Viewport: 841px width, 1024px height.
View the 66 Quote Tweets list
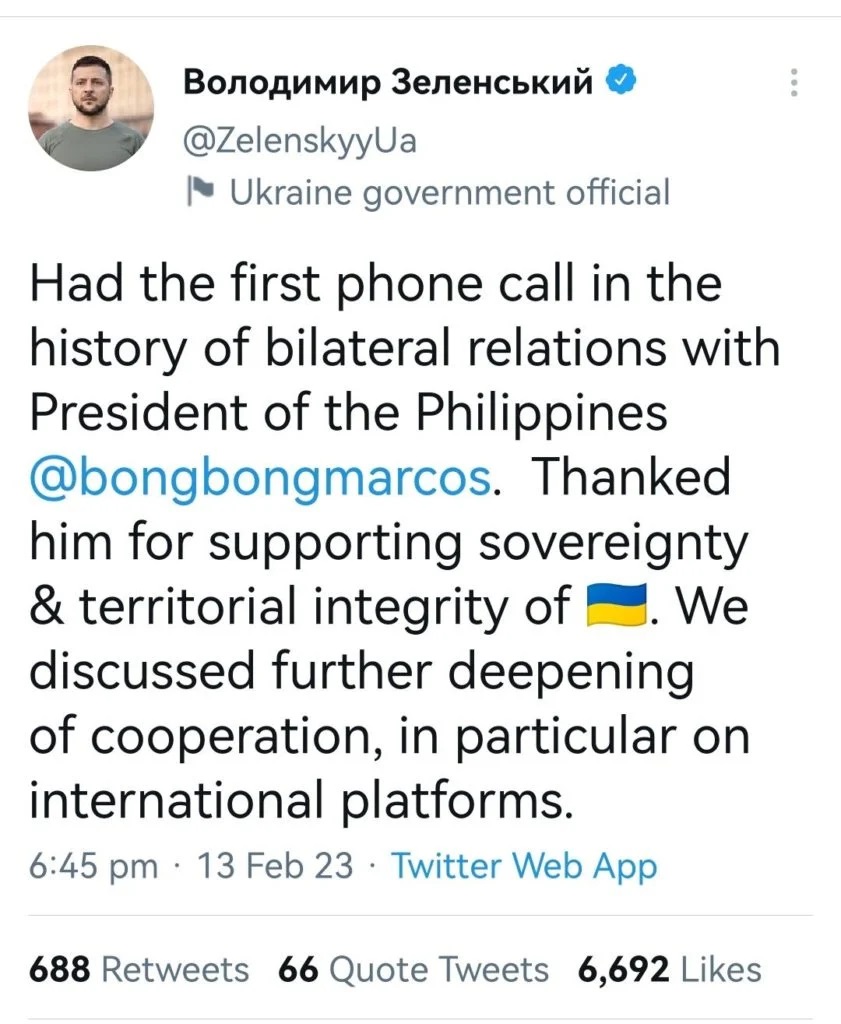[414, 969]
